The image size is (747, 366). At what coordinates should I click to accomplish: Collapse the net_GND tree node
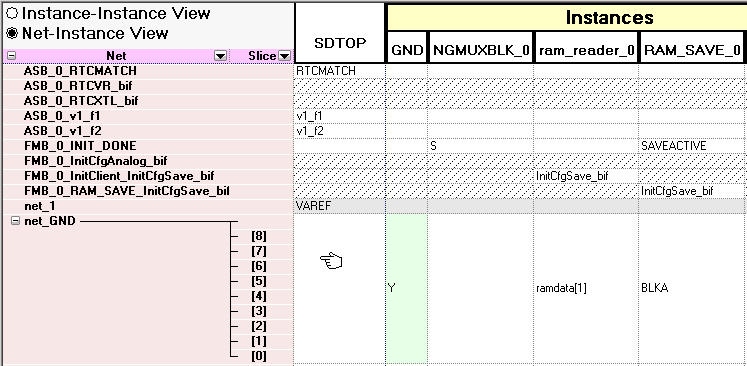tap(16, 221)
